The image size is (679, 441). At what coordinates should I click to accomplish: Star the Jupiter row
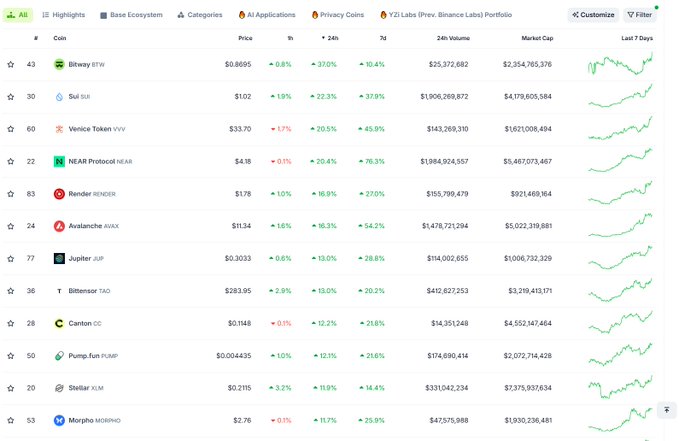pos(11,259)
